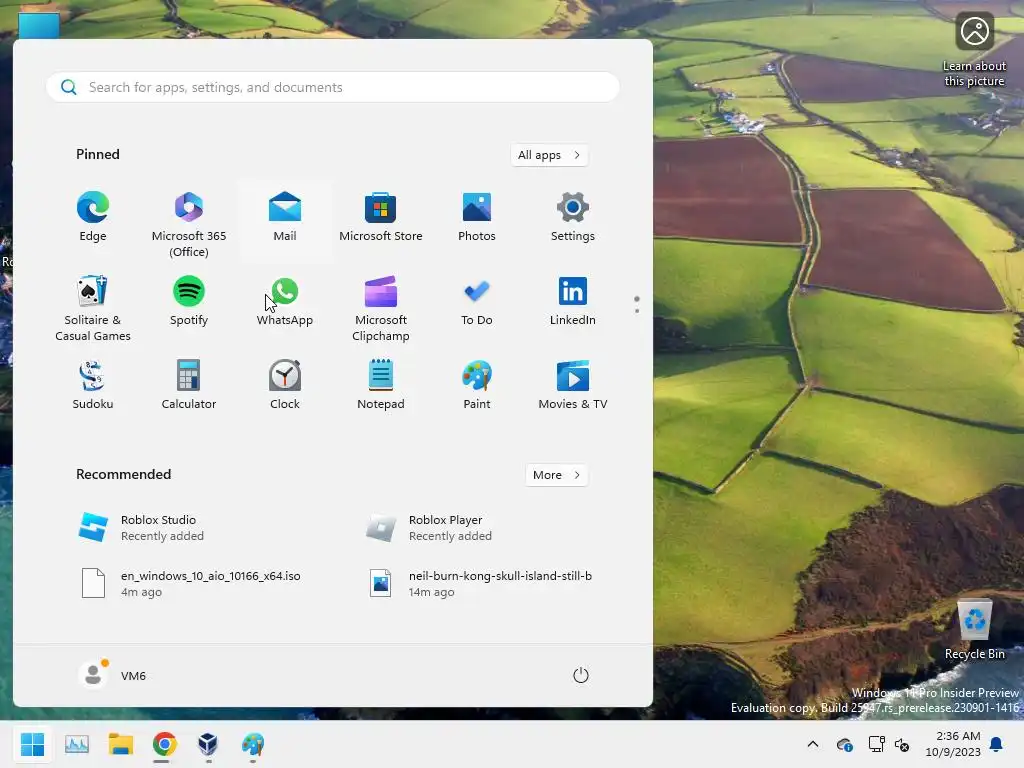Open Notepad
Screen dimensions: 1024x768
point(381,385)
